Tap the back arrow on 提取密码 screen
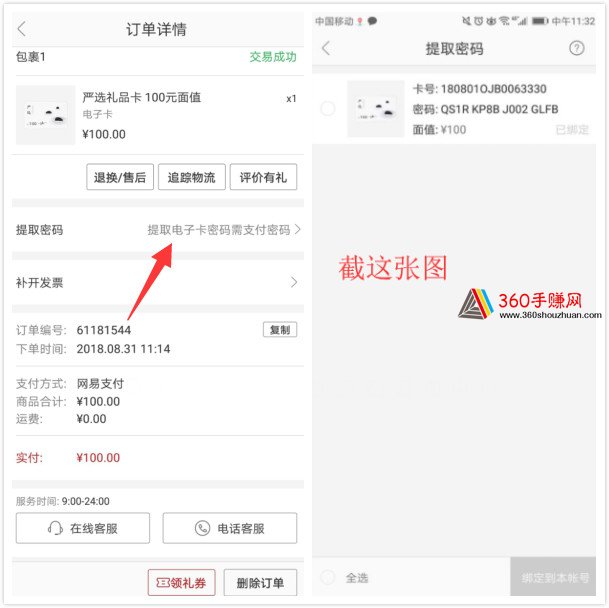This screenshot has width=609, height=608. coord(326,48)
